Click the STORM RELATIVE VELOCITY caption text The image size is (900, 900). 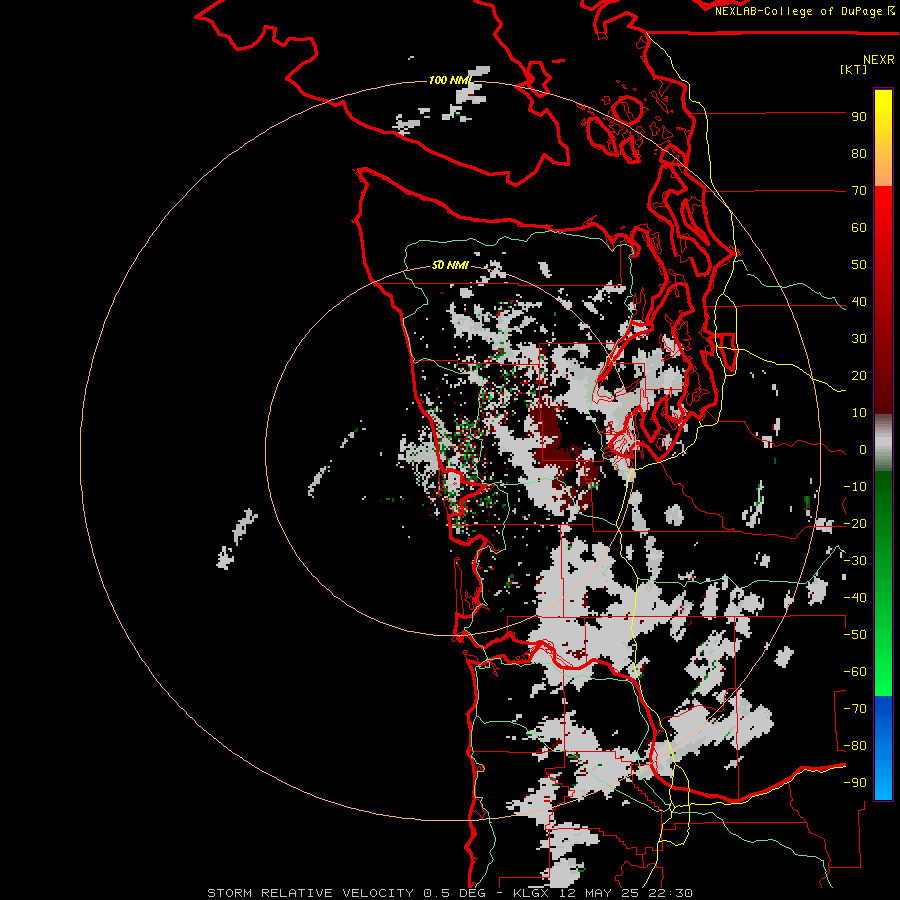(311, 893)
